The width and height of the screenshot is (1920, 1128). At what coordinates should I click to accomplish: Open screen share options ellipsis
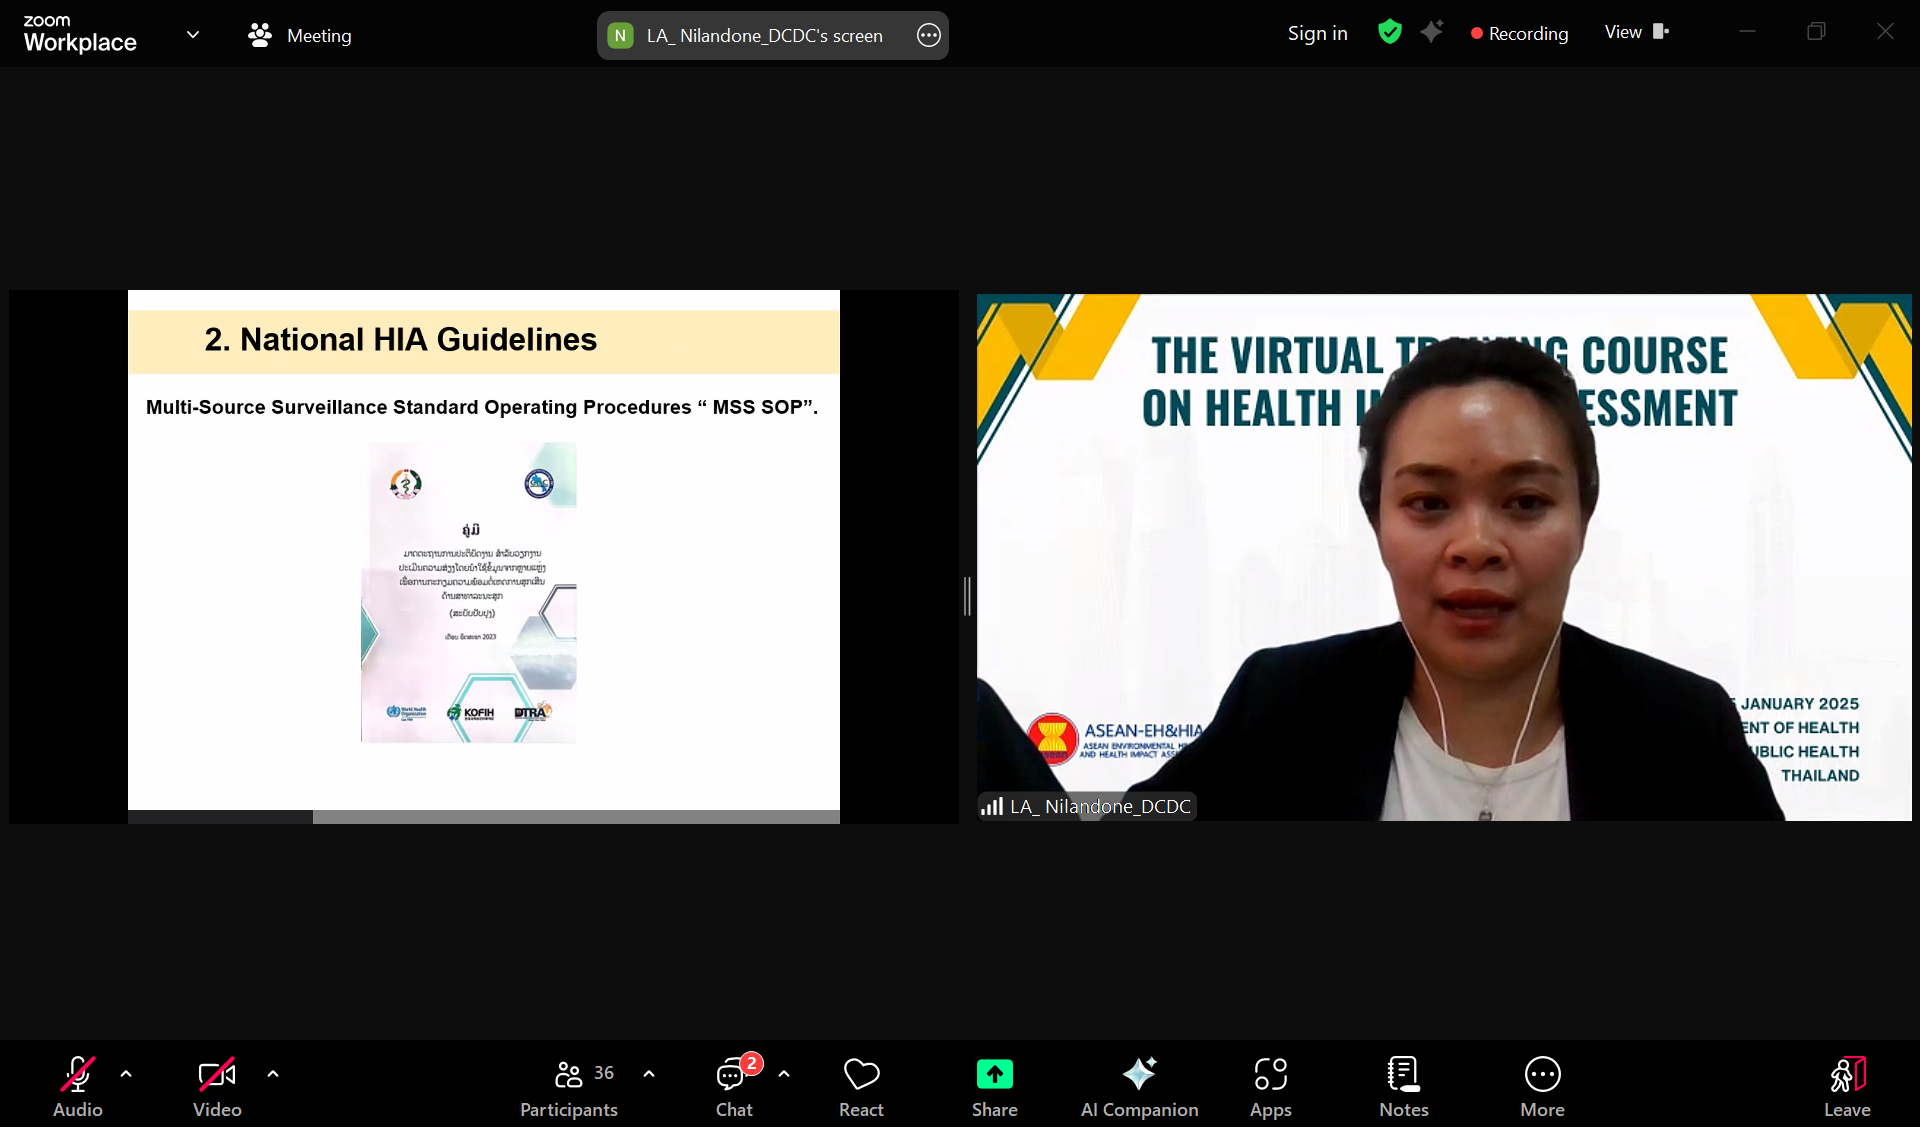(x=928, y=36)
